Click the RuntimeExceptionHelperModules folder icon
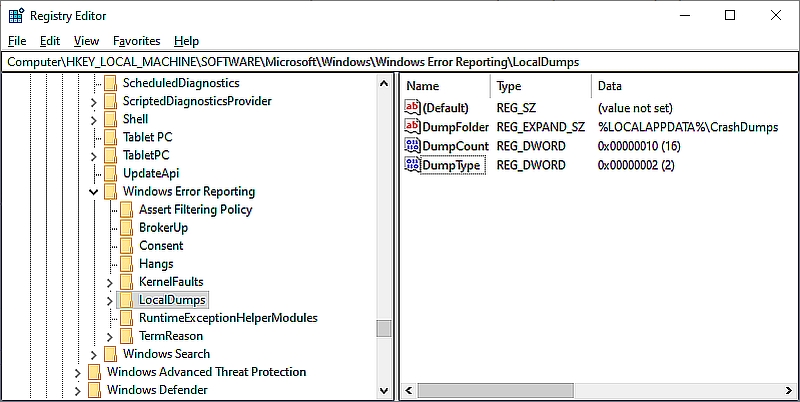 [127, 318]
